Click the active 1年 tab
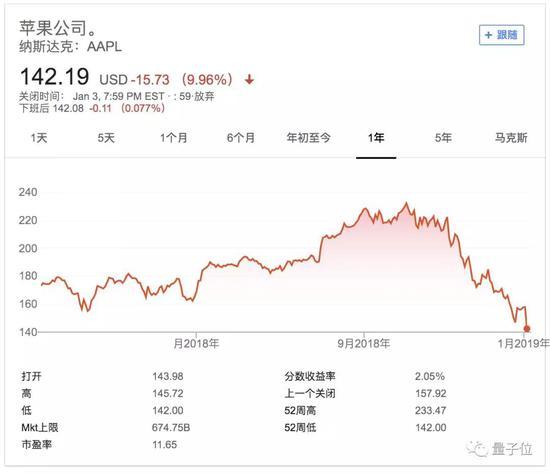 [376, 138]
